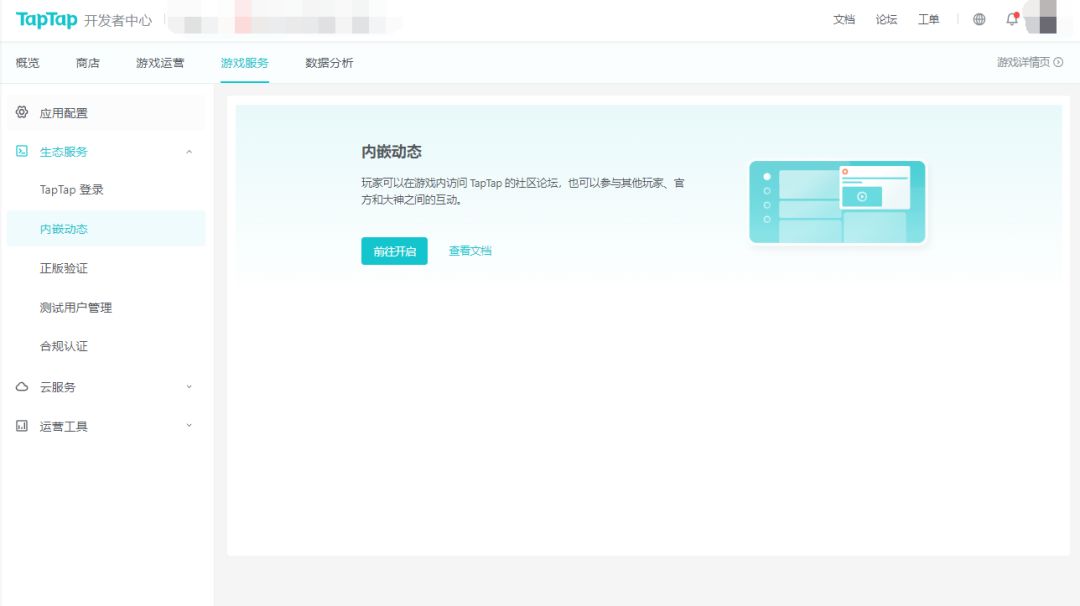Image resolution: width=1080 pixels, height=606 pixels.
Task: Expand the 运营工具 section chevron
Action: click(x=189, y=426)
